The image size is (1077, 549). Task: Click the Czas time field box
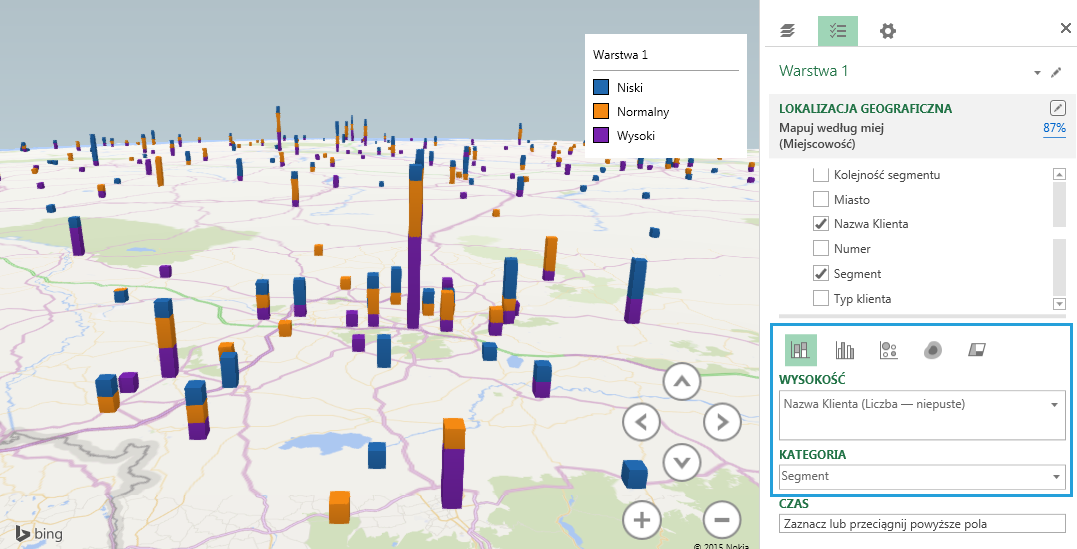click(x=923, y=524)
